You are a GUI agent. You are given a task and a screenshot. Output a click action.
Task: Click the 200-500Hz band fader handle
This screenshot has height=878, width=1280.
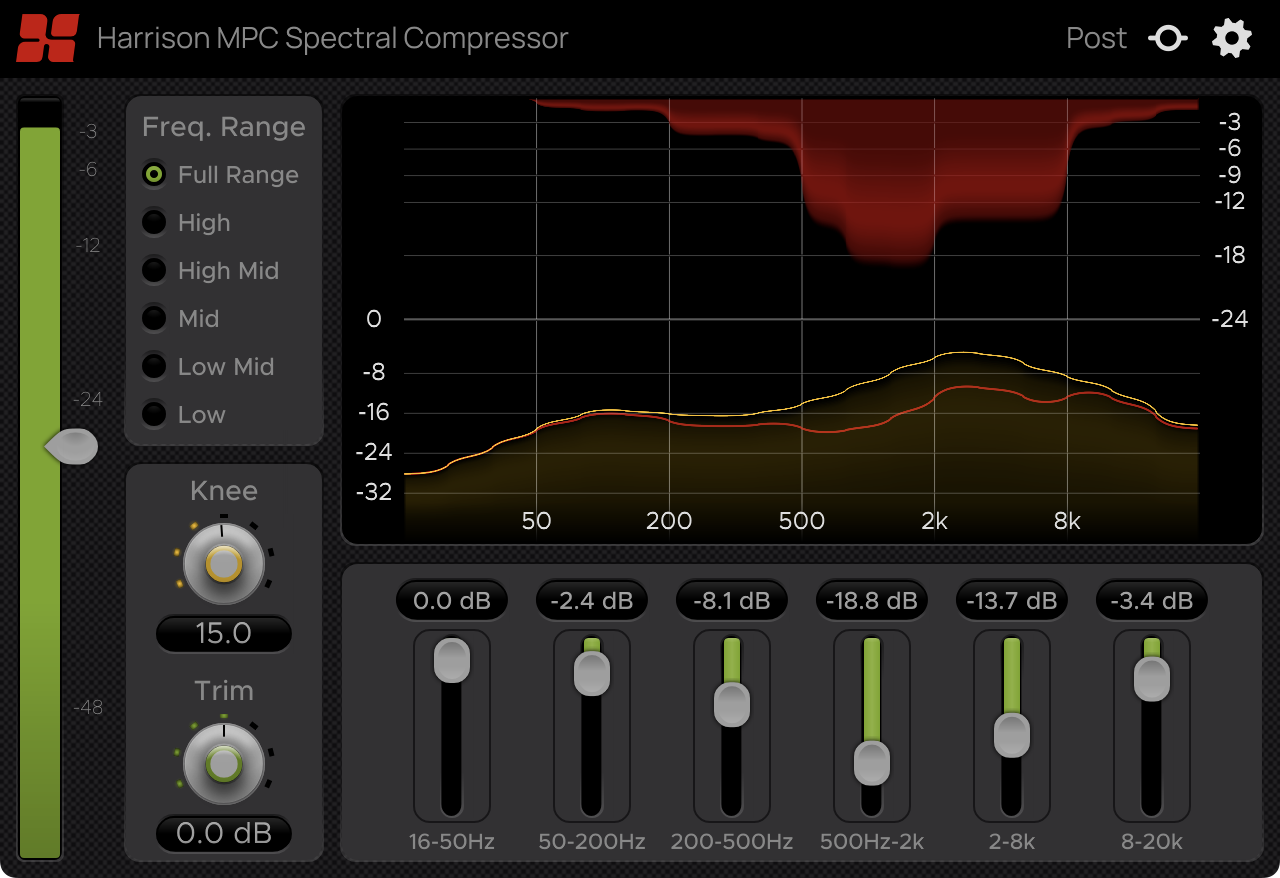coord(732,705)
